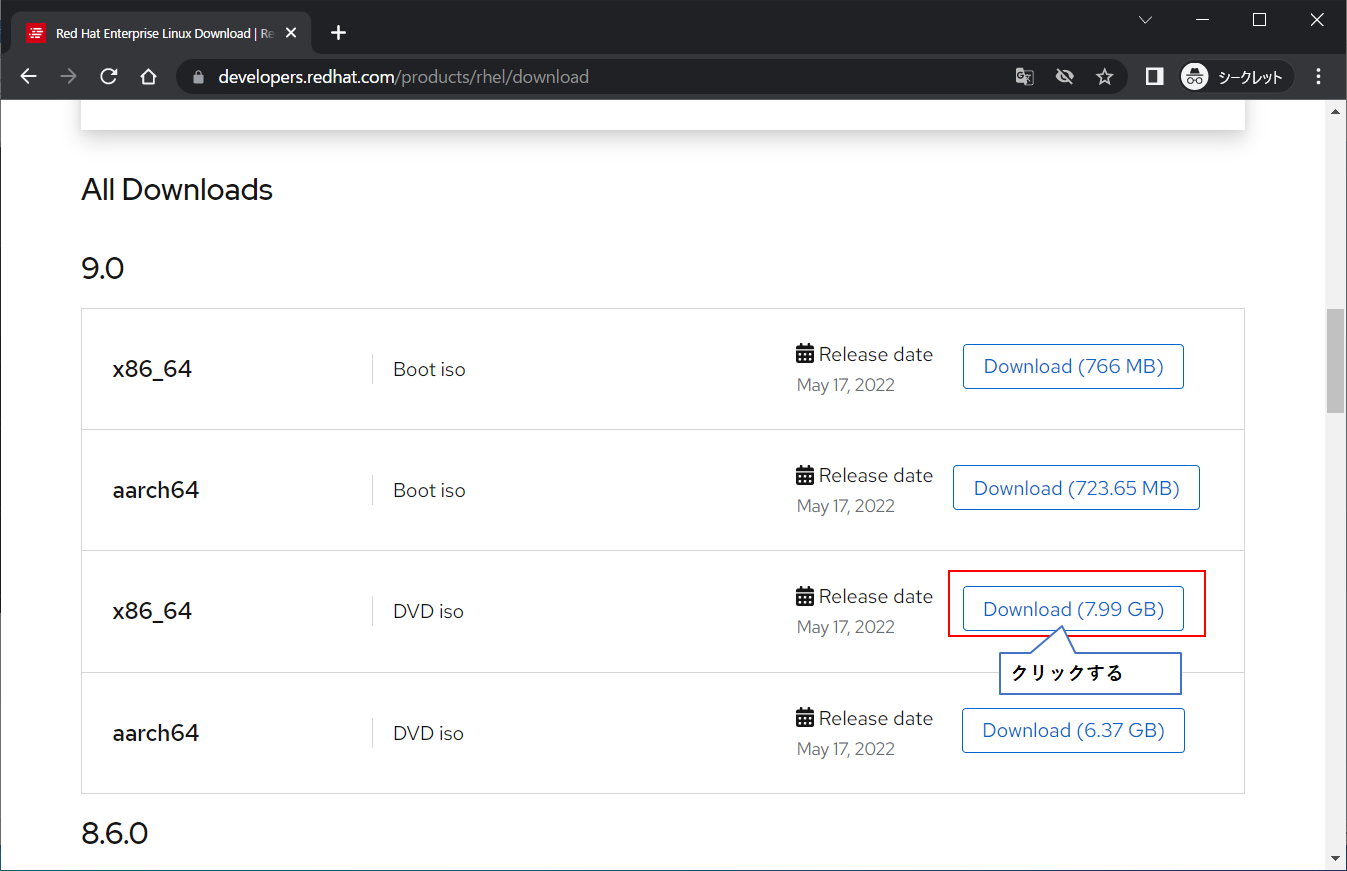Click the vertical scrollbar thumb
This screenshot has width=1347, height=871.
1335,360
